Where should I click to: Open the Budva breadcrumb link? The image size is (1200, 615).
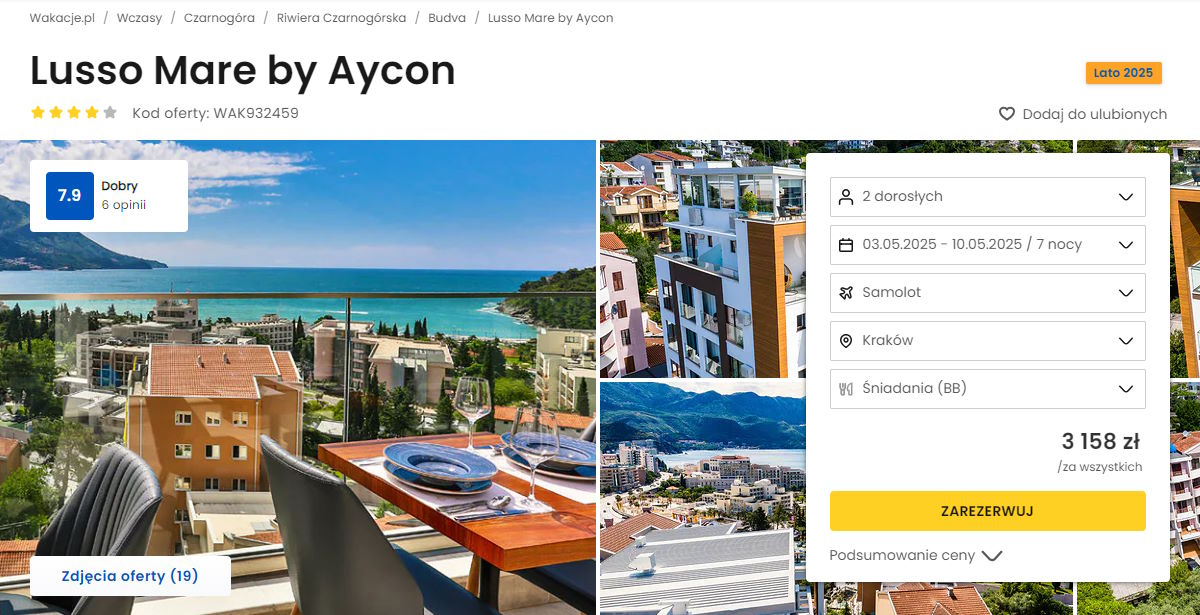tap(447, 18)
